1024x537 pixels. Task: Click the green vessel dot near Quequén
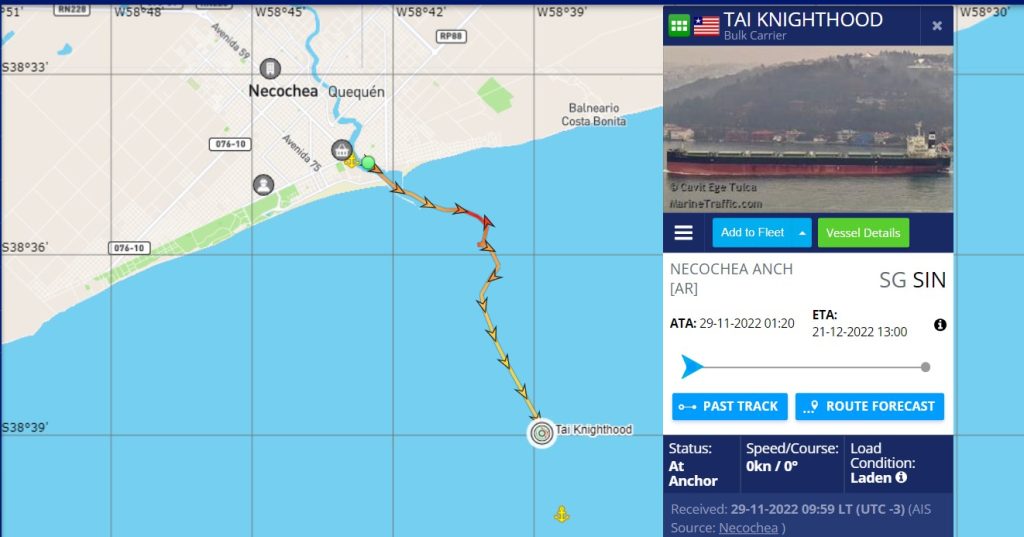pyautogui.click(x=368, y=163)
